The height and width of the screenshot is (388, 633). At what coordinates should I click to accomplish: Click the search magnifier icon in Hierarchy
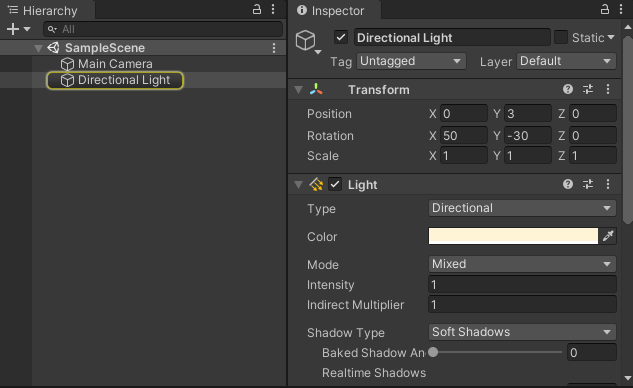coord(52,29)
